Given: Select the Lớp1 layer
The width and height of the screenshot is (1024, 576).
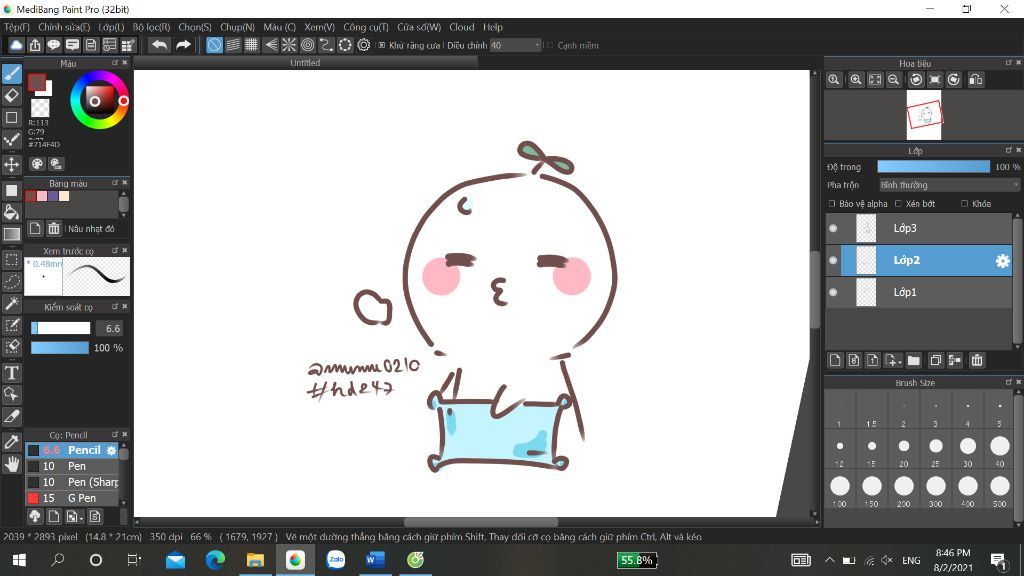Looking at the screenshot, I should coord(919,292).
